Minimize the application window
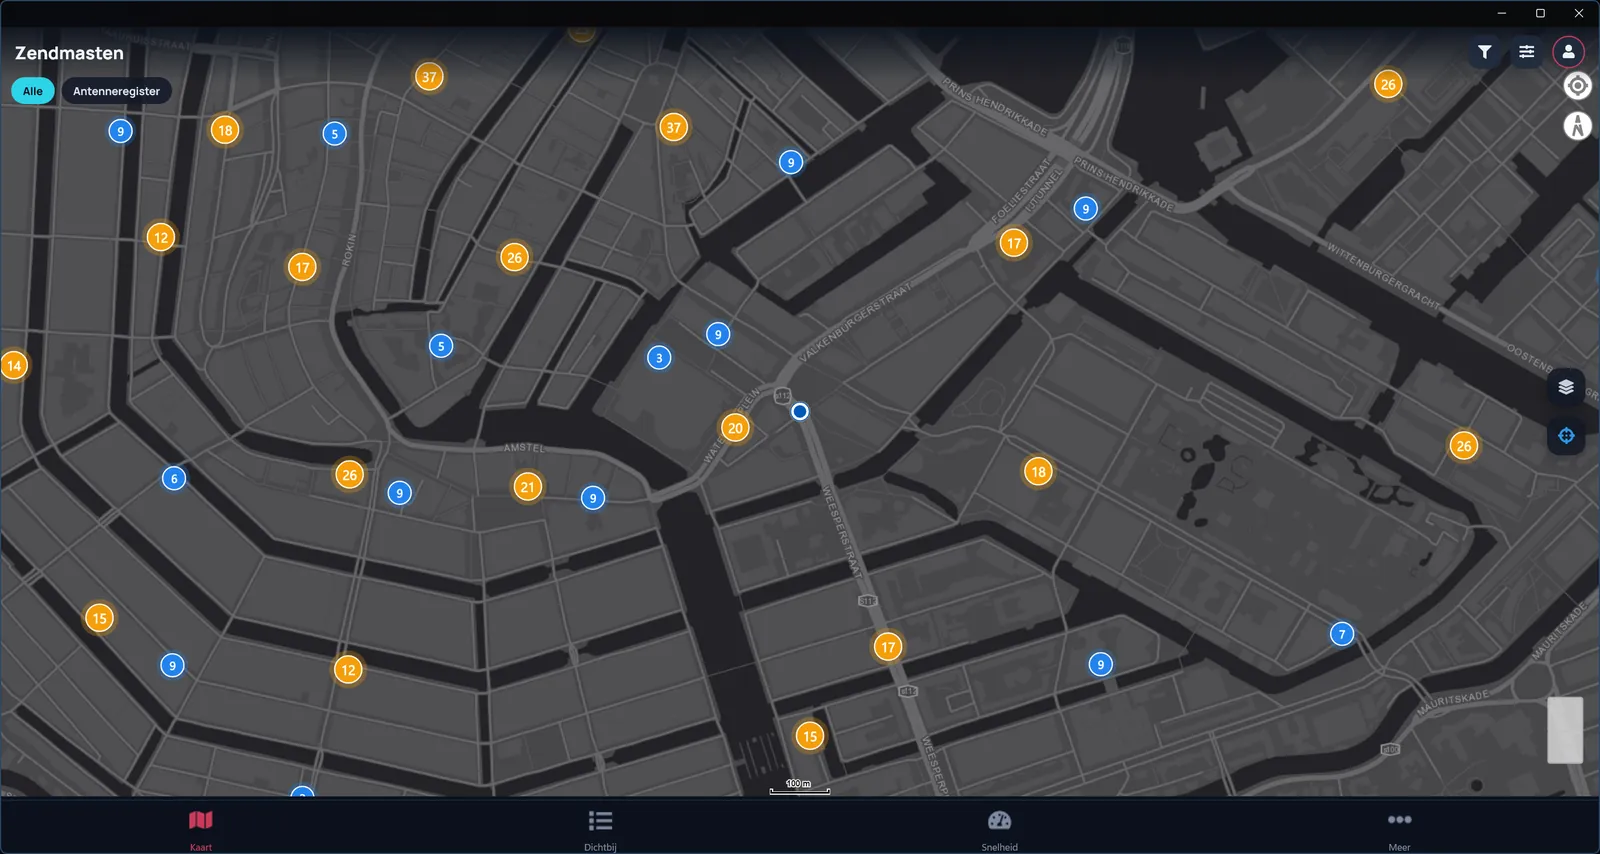 click(x=1502, y=13)
